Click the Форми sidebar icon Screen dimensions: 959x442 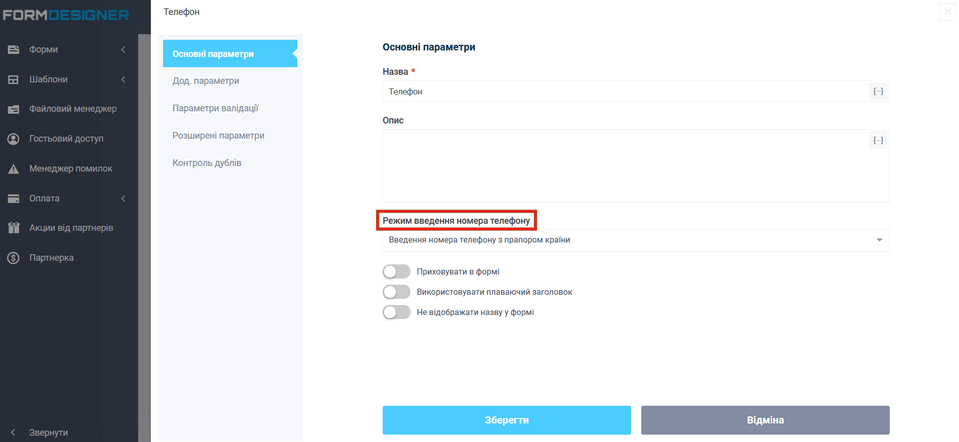14,50
